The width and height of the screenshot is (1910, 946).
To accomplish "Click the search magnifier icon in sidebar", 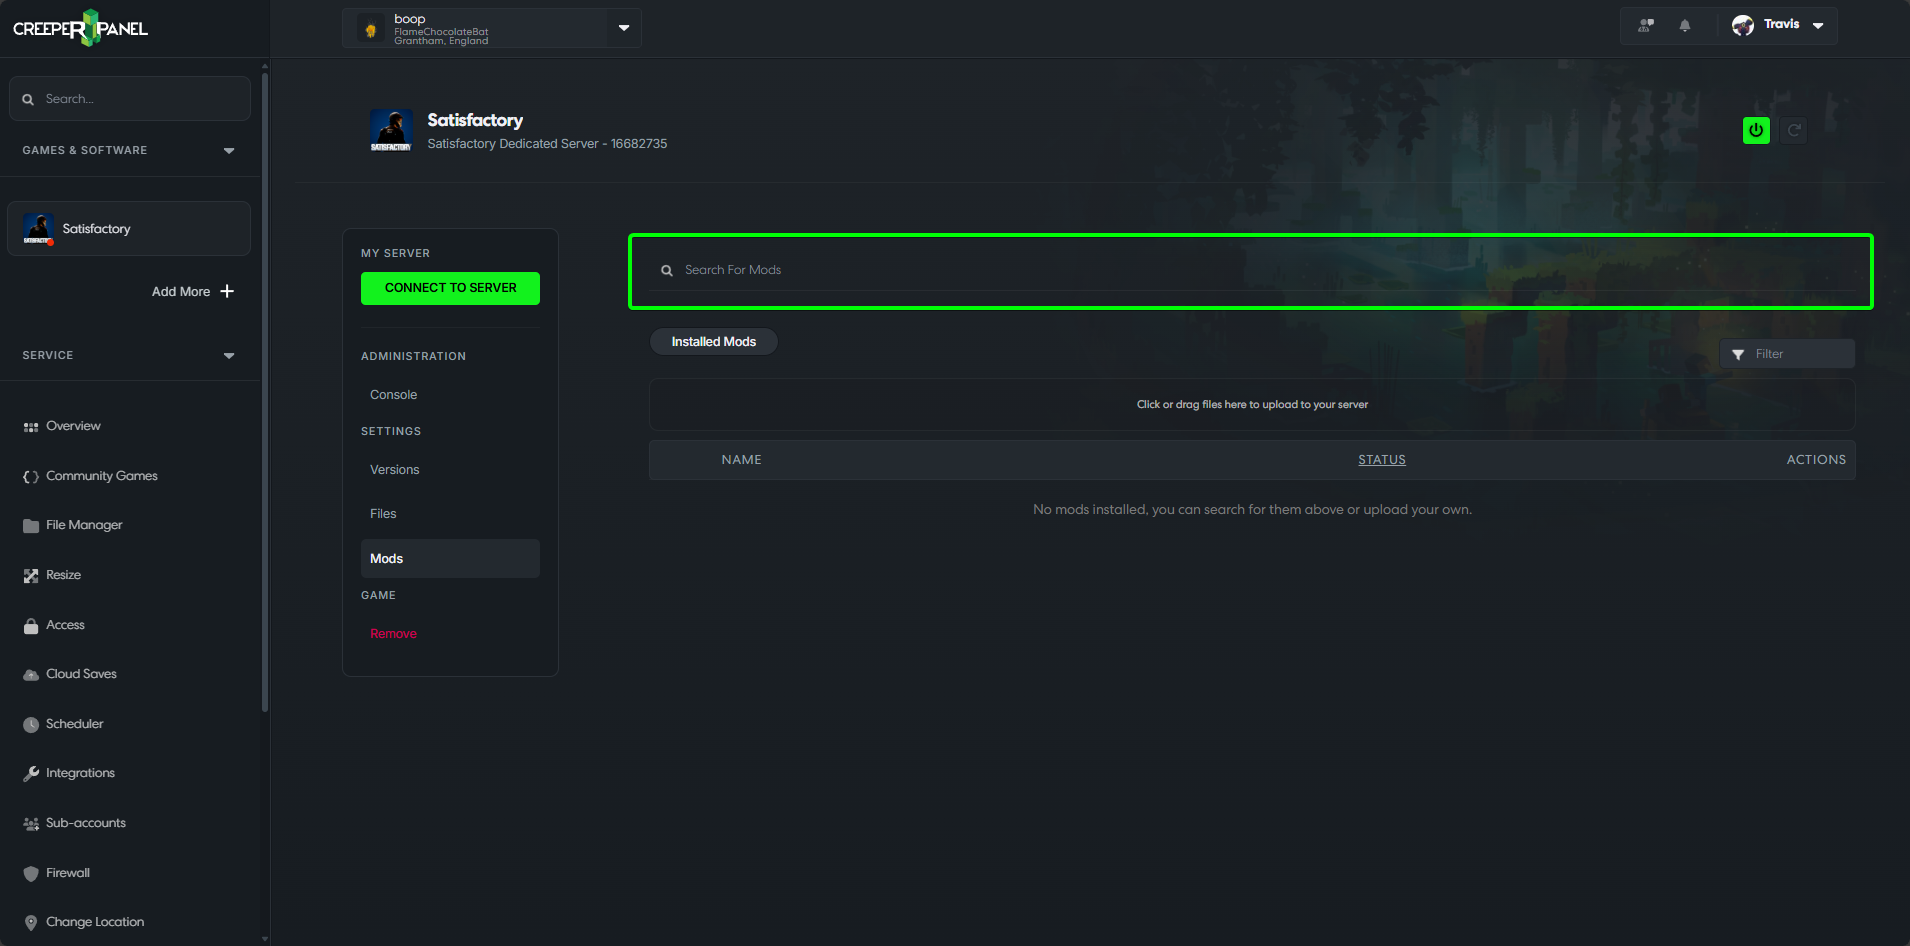I will tap(28, 99).
